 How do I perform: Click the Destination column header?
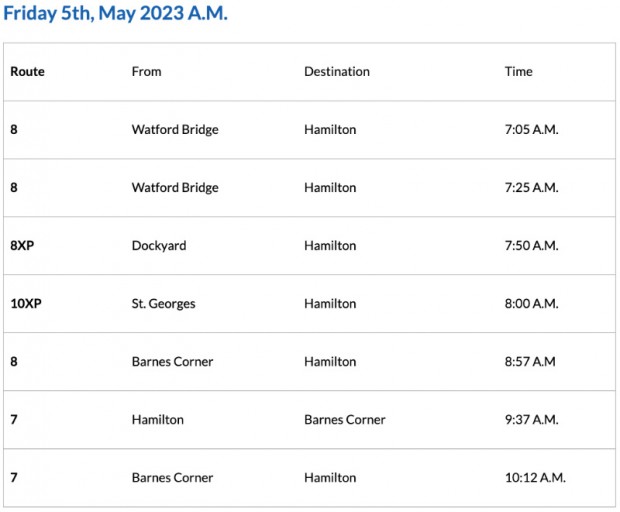coord(337,72)
